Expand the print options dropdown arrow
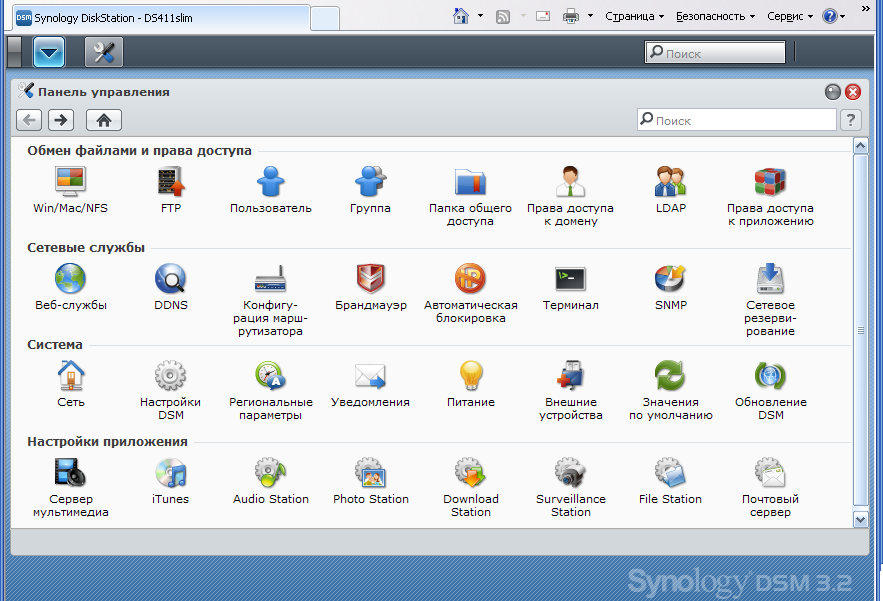This screenshot has height=601, width=883. 590,16
